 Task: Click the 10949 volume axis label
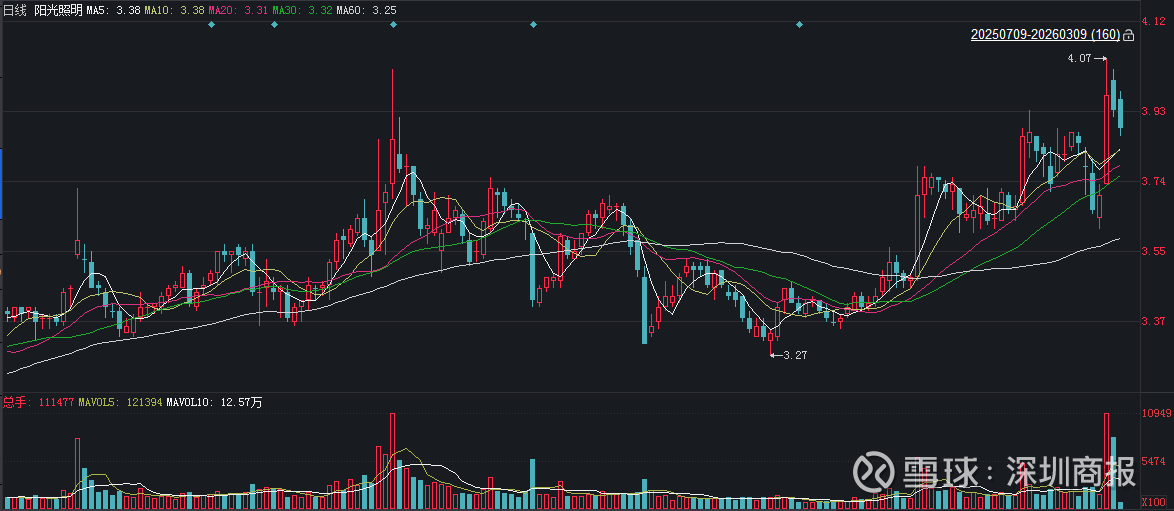pos(1155,414)
